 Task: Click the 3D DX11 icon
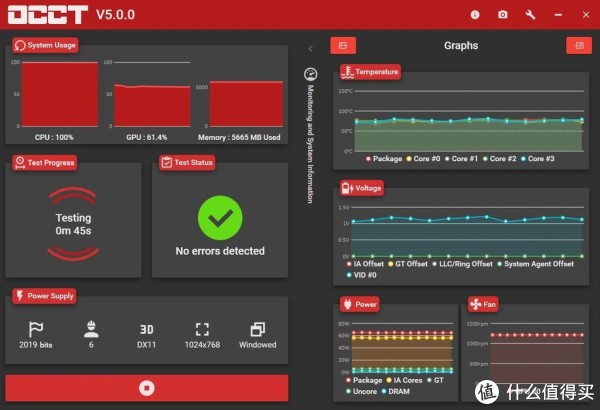pyautogui.click(x=147, y=330)
